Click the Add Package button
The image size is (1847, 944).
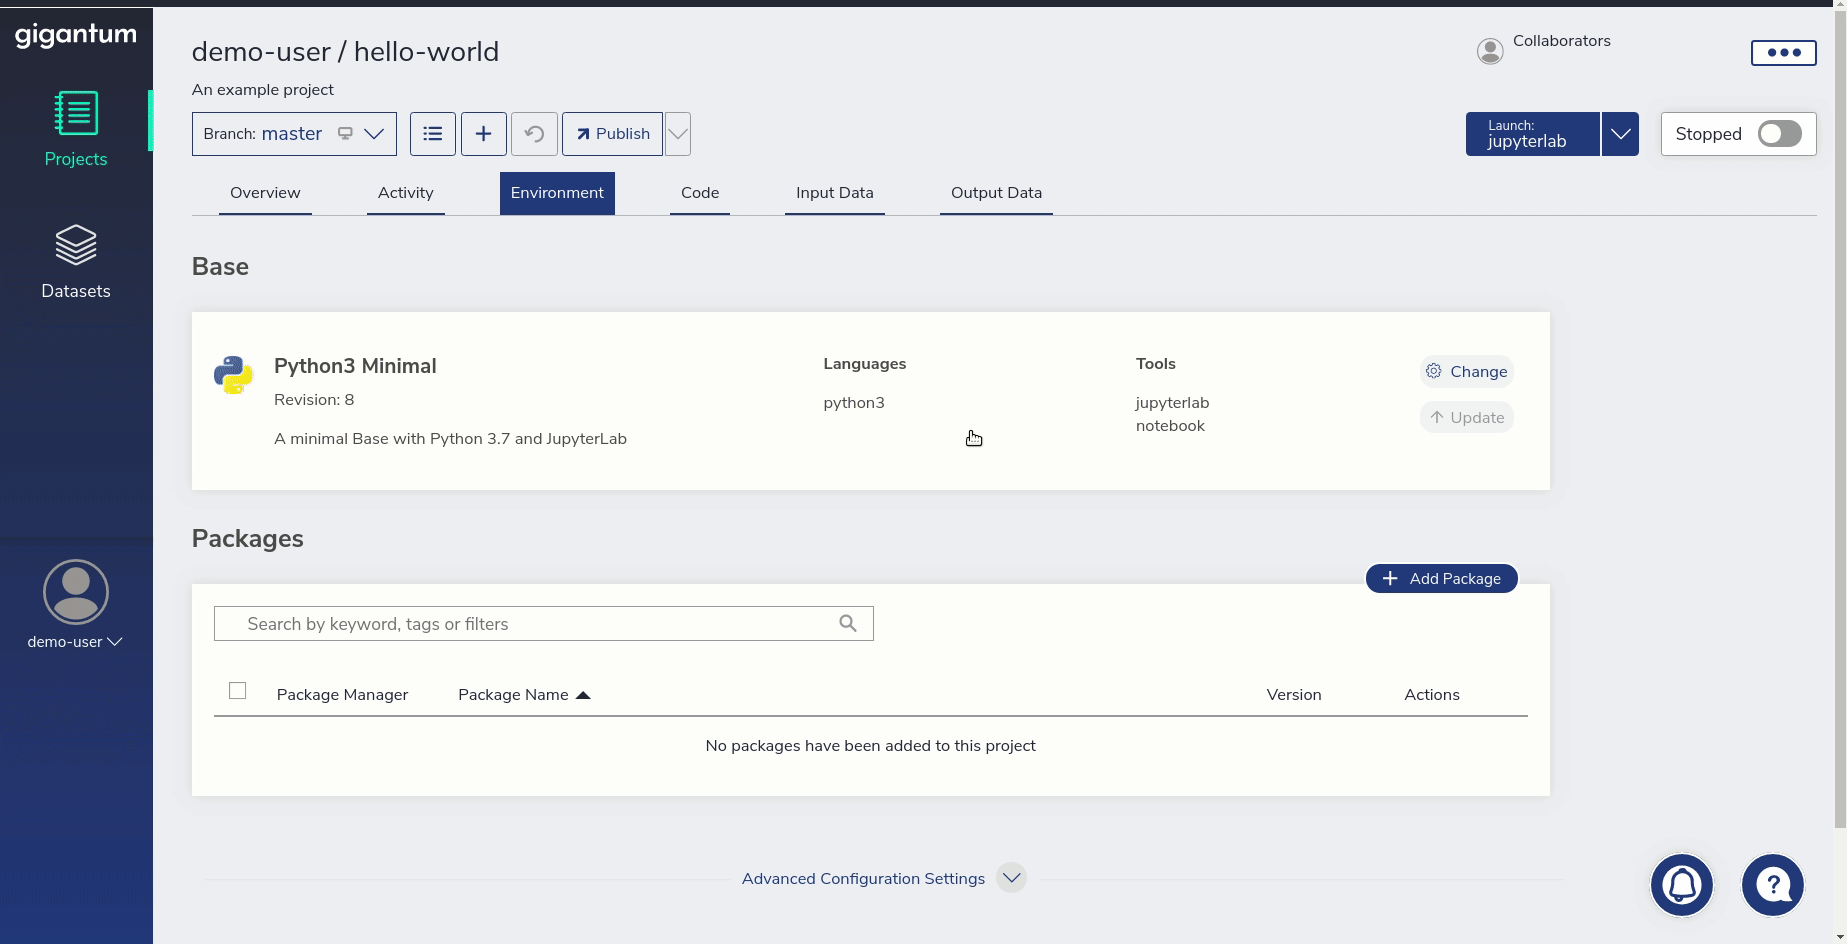1442,579
